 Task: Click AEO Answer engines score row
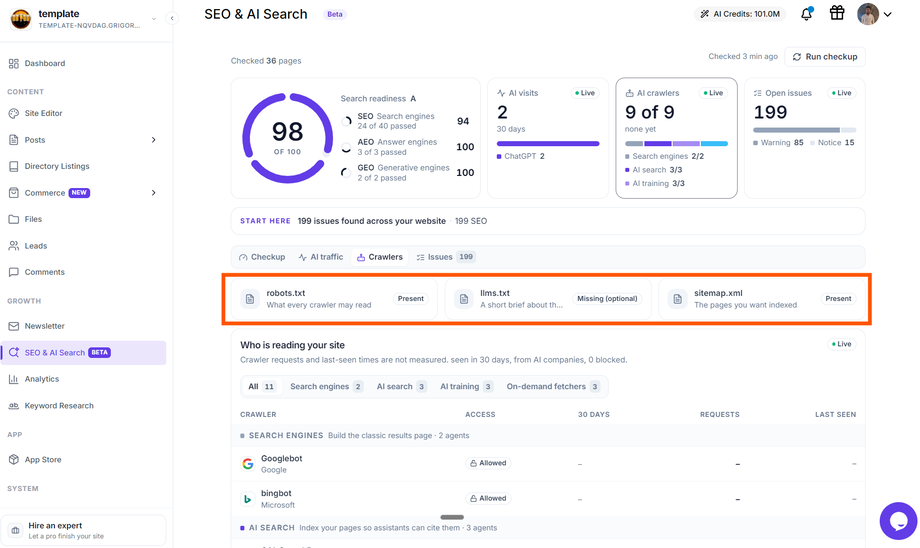[x=406, y=147]
